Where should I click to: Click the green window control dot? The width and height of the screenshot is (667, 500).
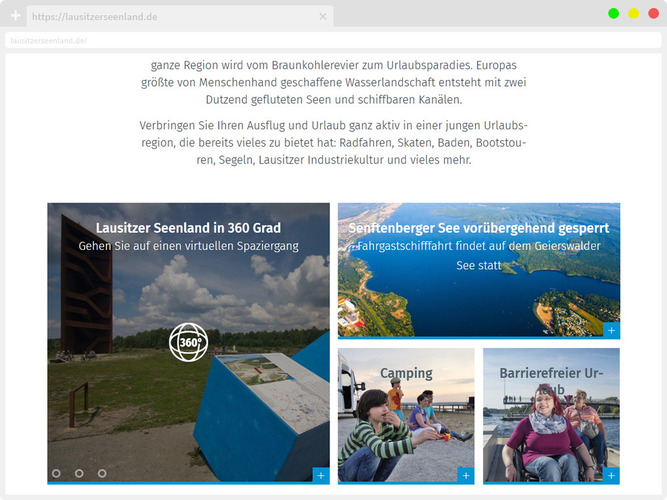pos(613,13)
